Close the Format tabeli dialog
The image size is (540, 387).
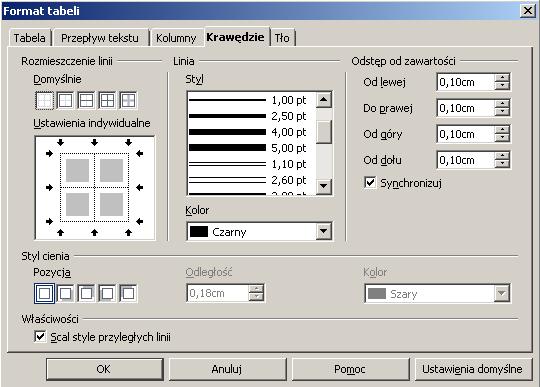[x=528, y=11]
